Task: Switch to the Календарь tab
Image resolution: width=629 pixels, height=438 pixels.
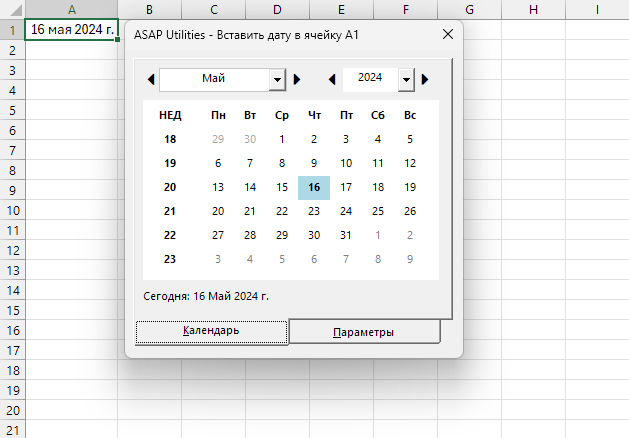Action: 211,332
